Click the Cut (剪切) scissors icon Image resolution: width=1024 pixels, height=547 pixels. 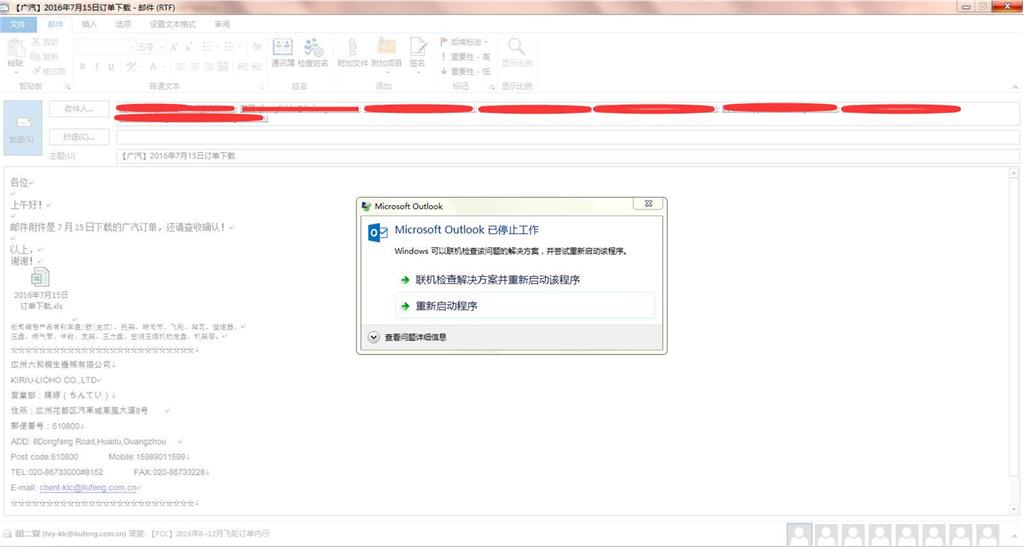tap(36, 42)
